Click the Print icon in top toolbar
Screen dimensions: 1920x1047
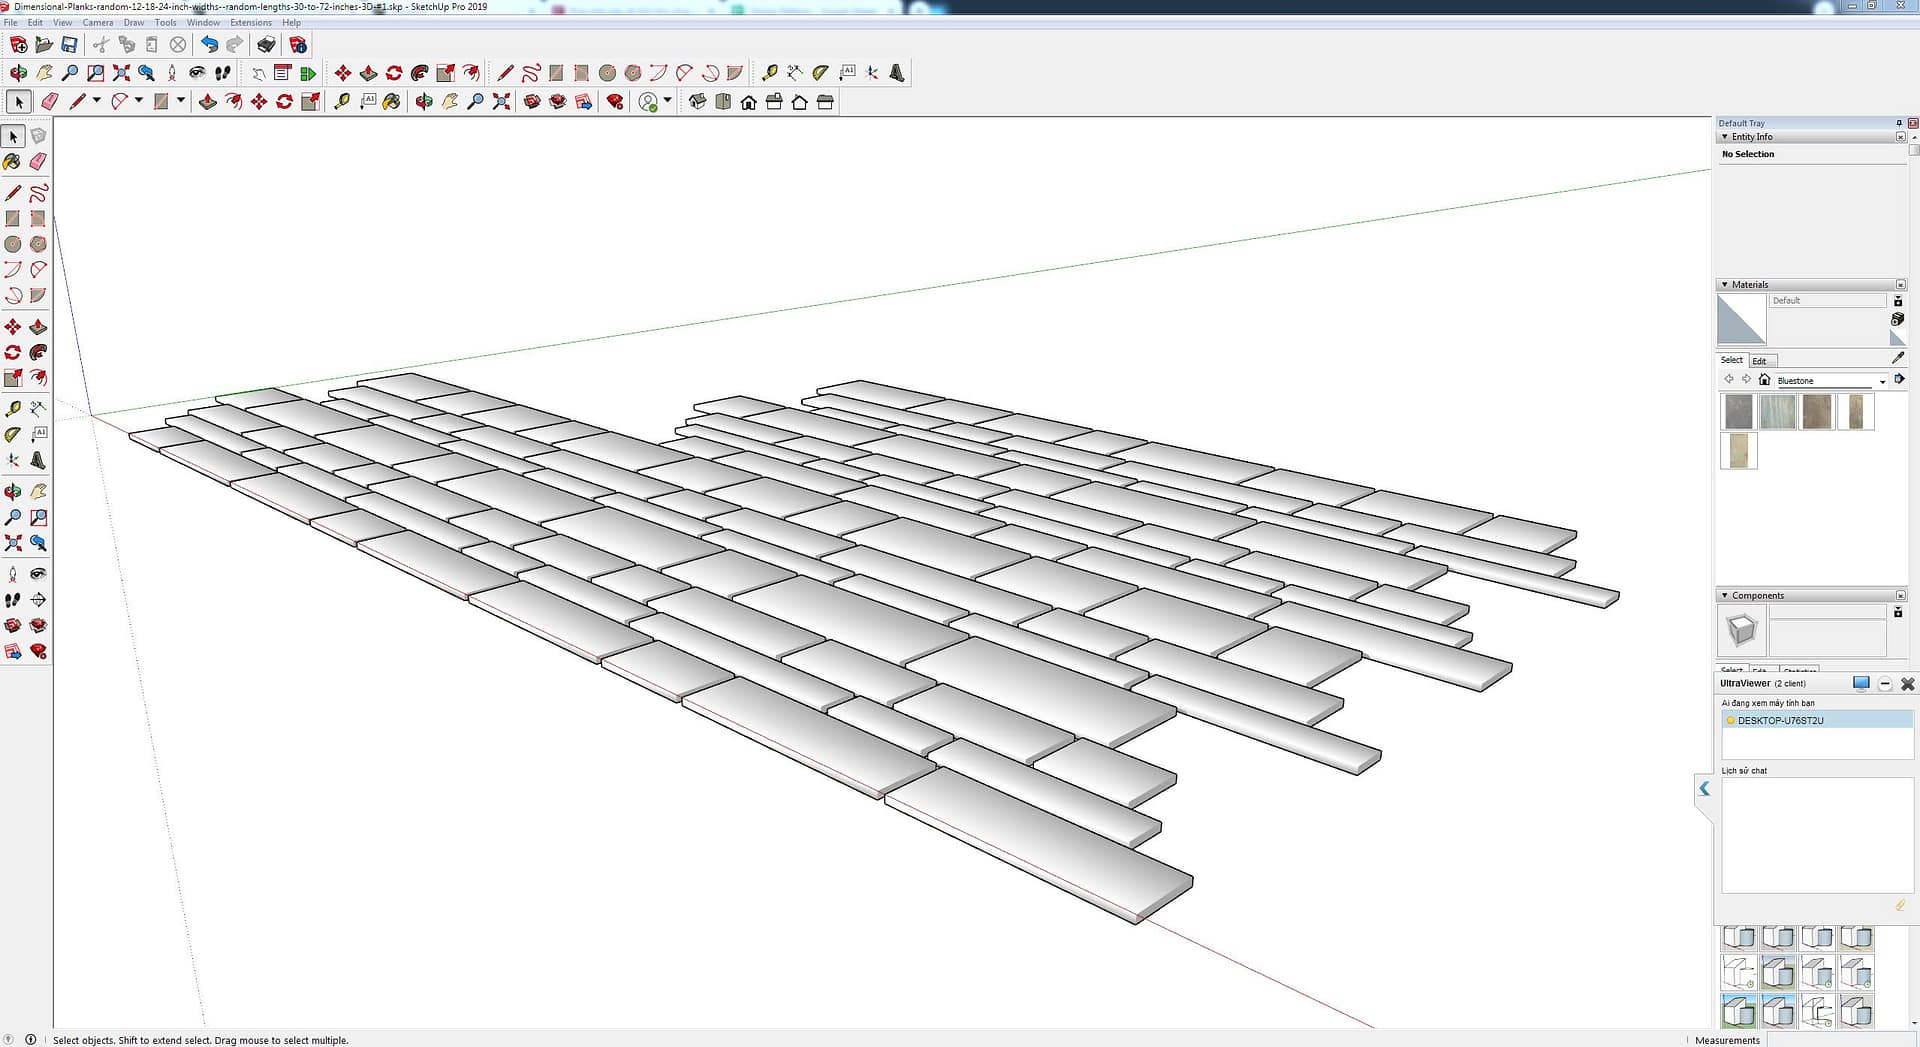(x=266, y=45)
